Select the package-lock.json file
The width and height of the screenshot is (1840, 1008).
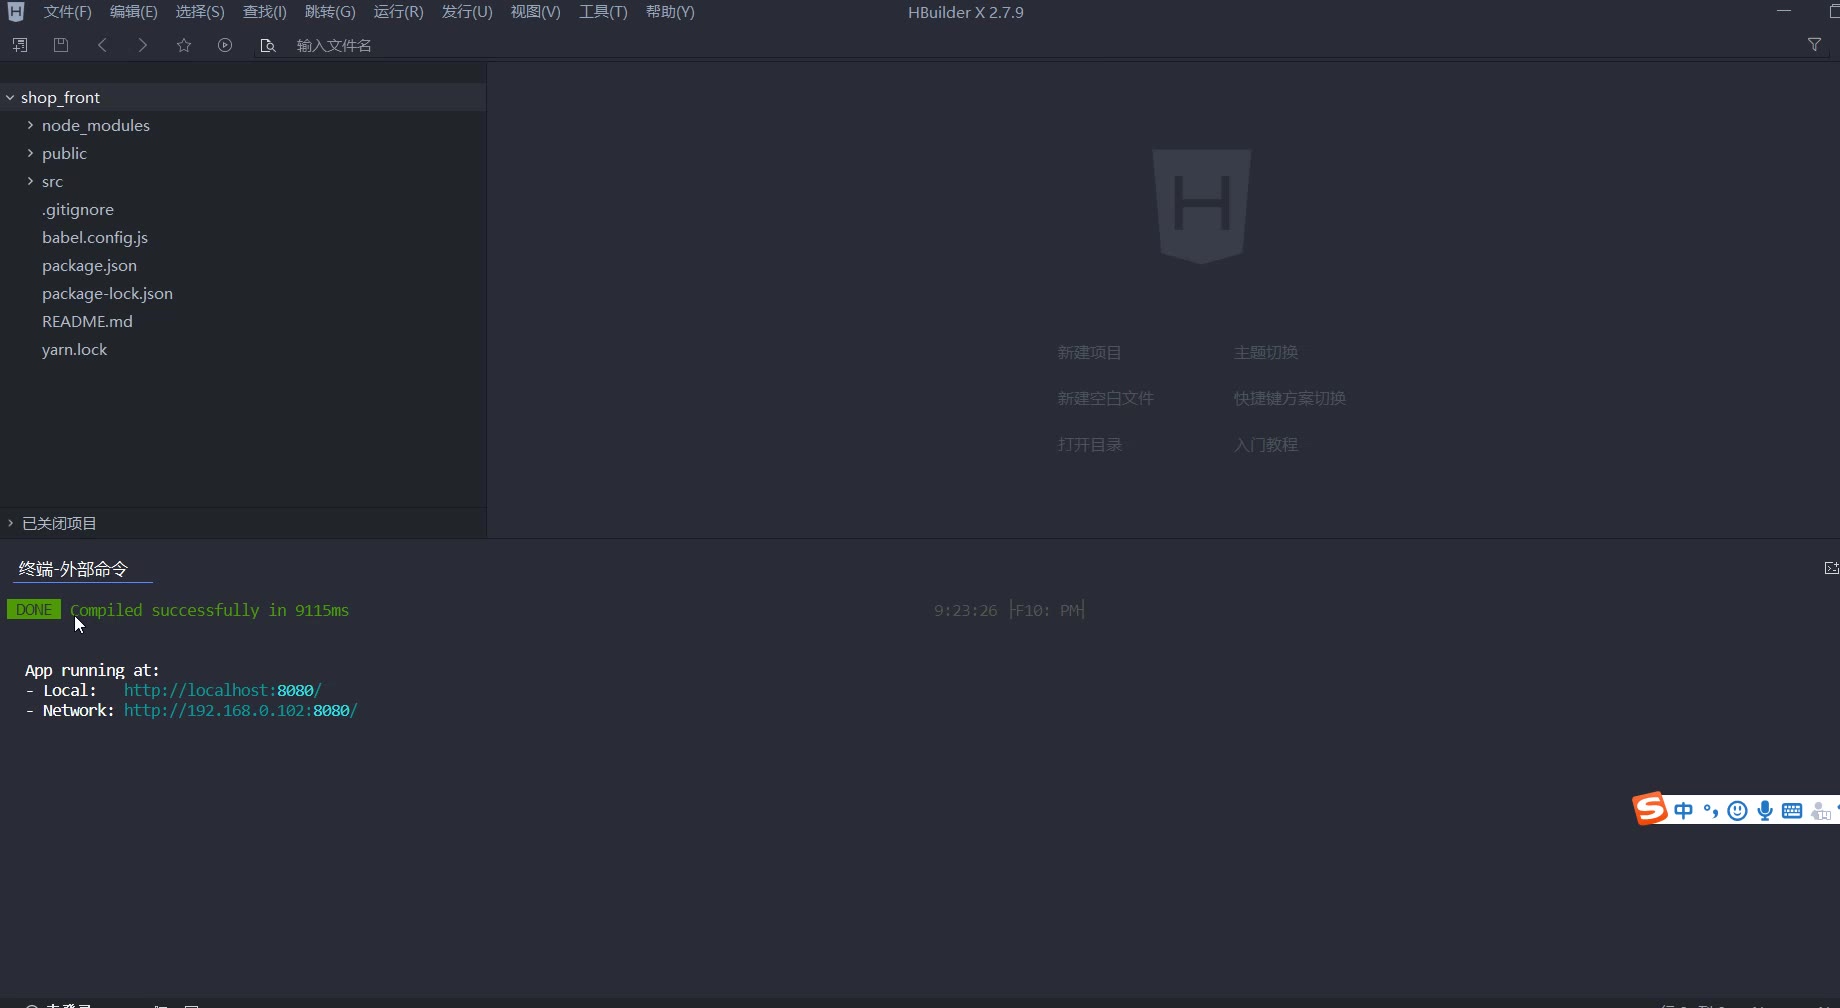[107, 293]
